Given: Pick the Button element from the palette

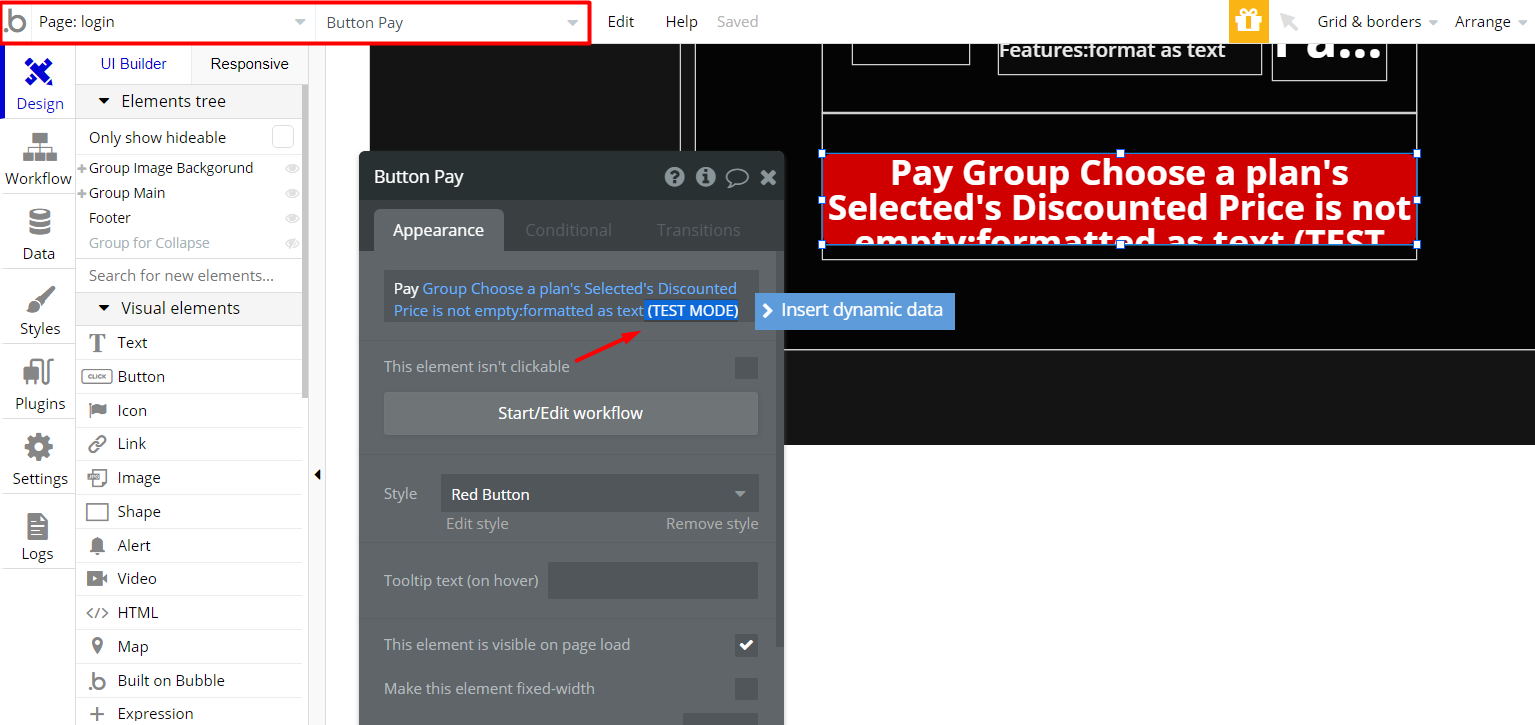Looking at the screenshot, I should pyautogui.click(x=190, y=377).
